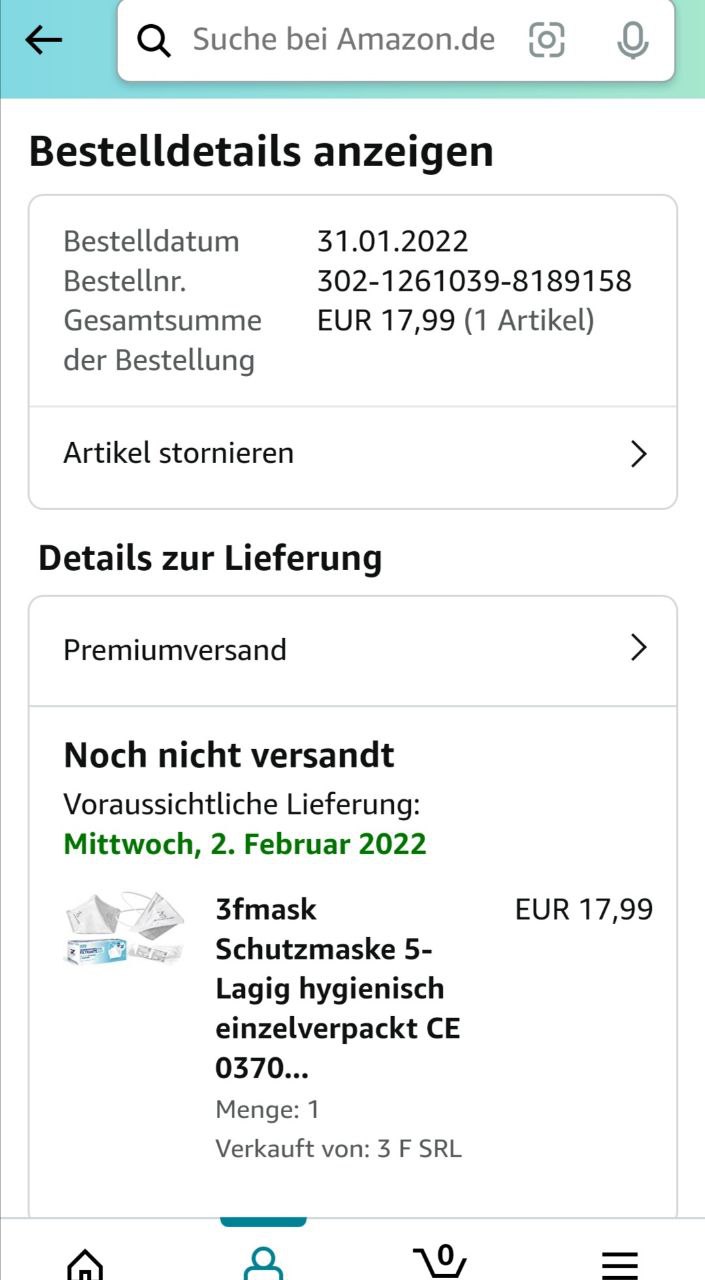Open the account profile tab icon
This screenshot has height=1280, width=705.
coord(263,1262)
